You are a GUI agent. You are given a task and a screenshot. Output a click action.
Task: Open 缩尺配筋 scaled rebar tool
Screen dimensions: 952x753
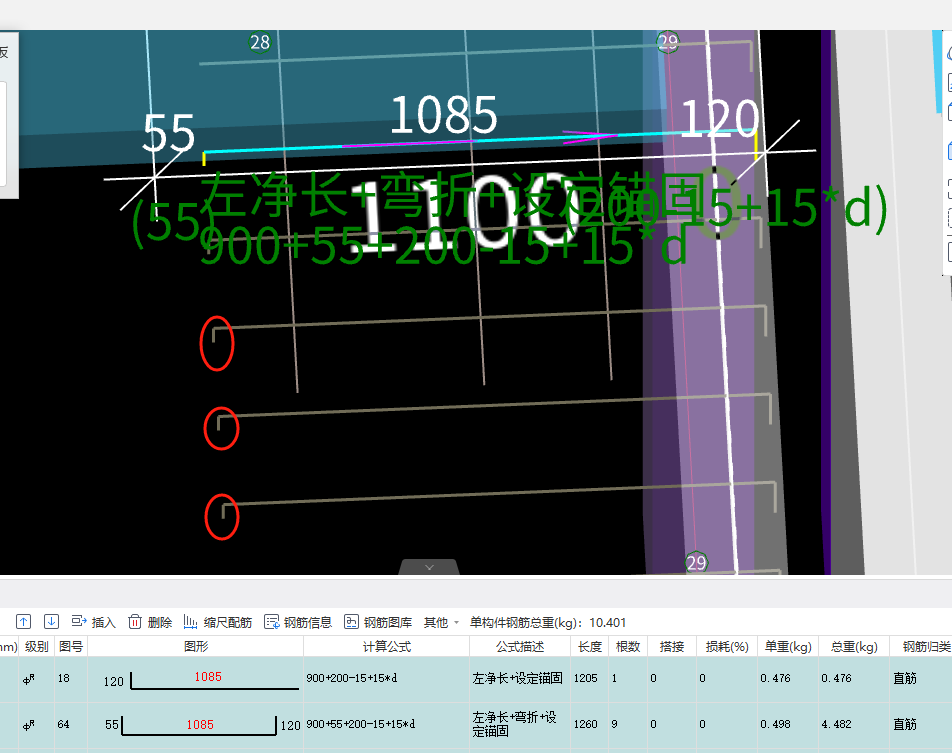(x=218, y=622)
